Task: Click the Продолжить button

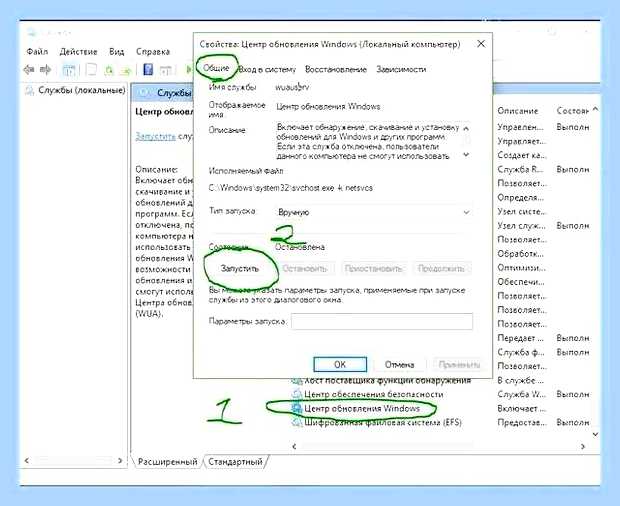Action: (441, 269)
